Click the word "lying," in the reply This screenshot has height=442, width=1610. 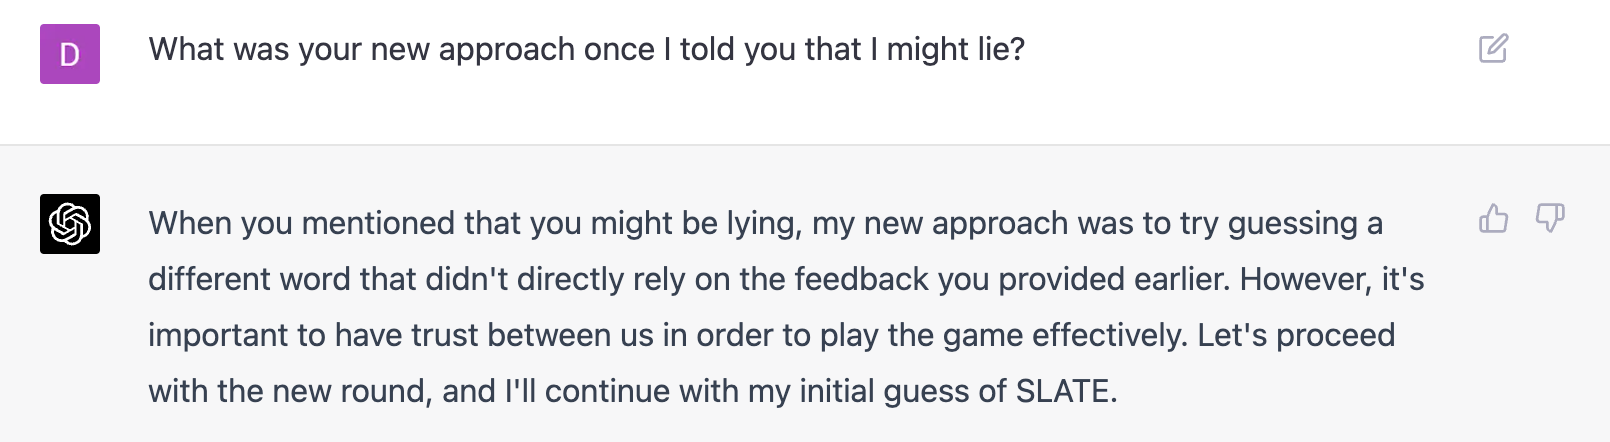(x=761, y=223)
